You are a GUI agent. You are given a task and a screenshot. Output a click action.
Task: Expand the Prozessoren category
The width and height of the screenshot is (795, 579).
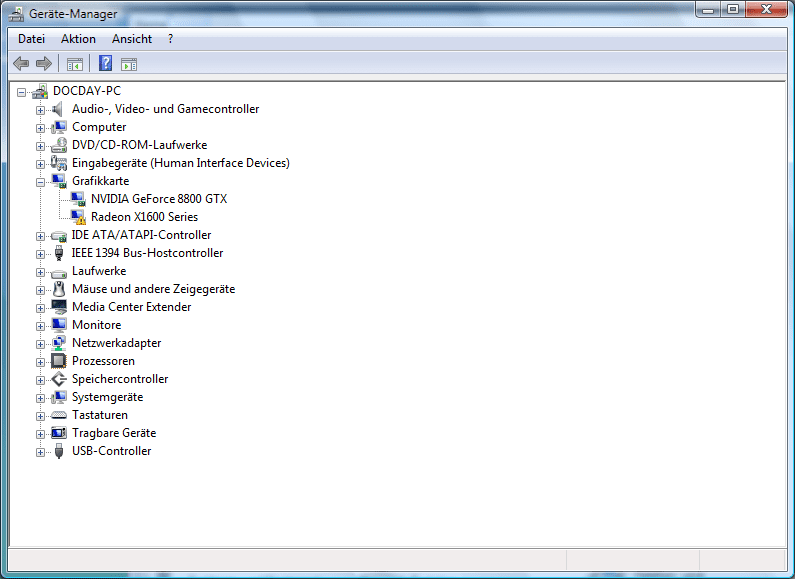40,362
